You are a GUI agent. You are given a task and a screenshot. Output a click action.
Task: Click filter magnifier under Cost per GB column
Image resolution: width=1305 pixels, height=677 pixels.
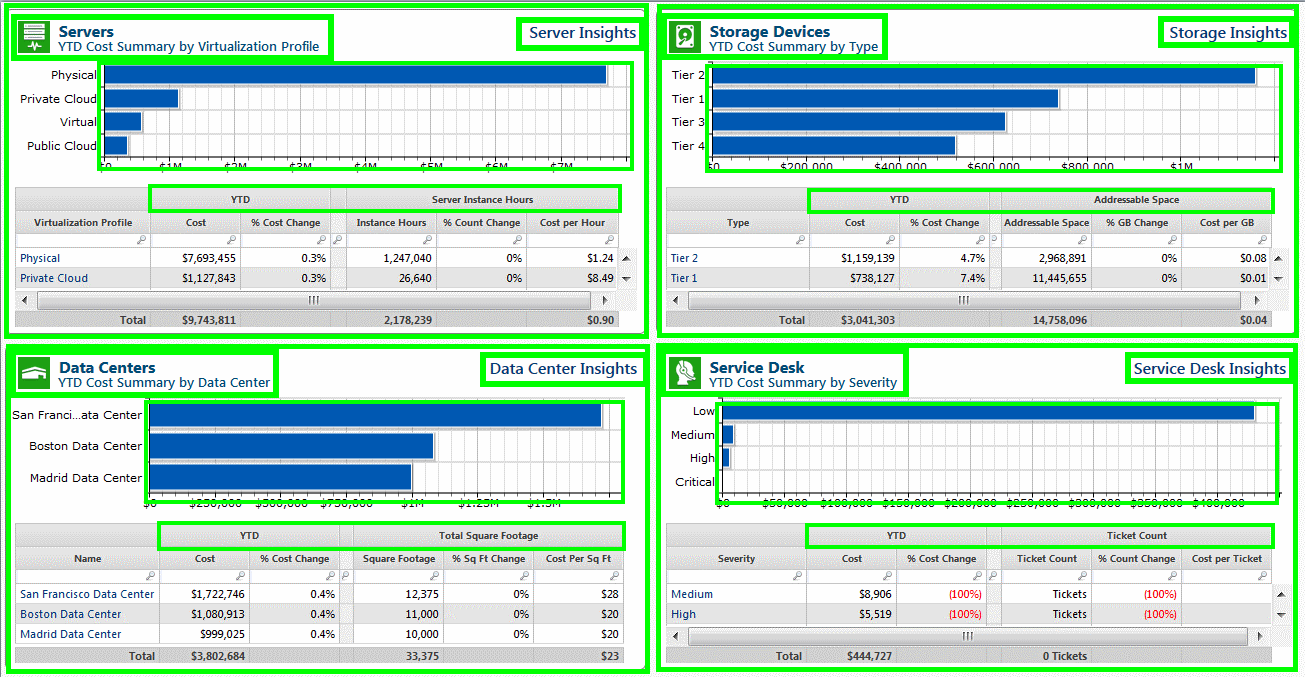tap(1263, 240)
